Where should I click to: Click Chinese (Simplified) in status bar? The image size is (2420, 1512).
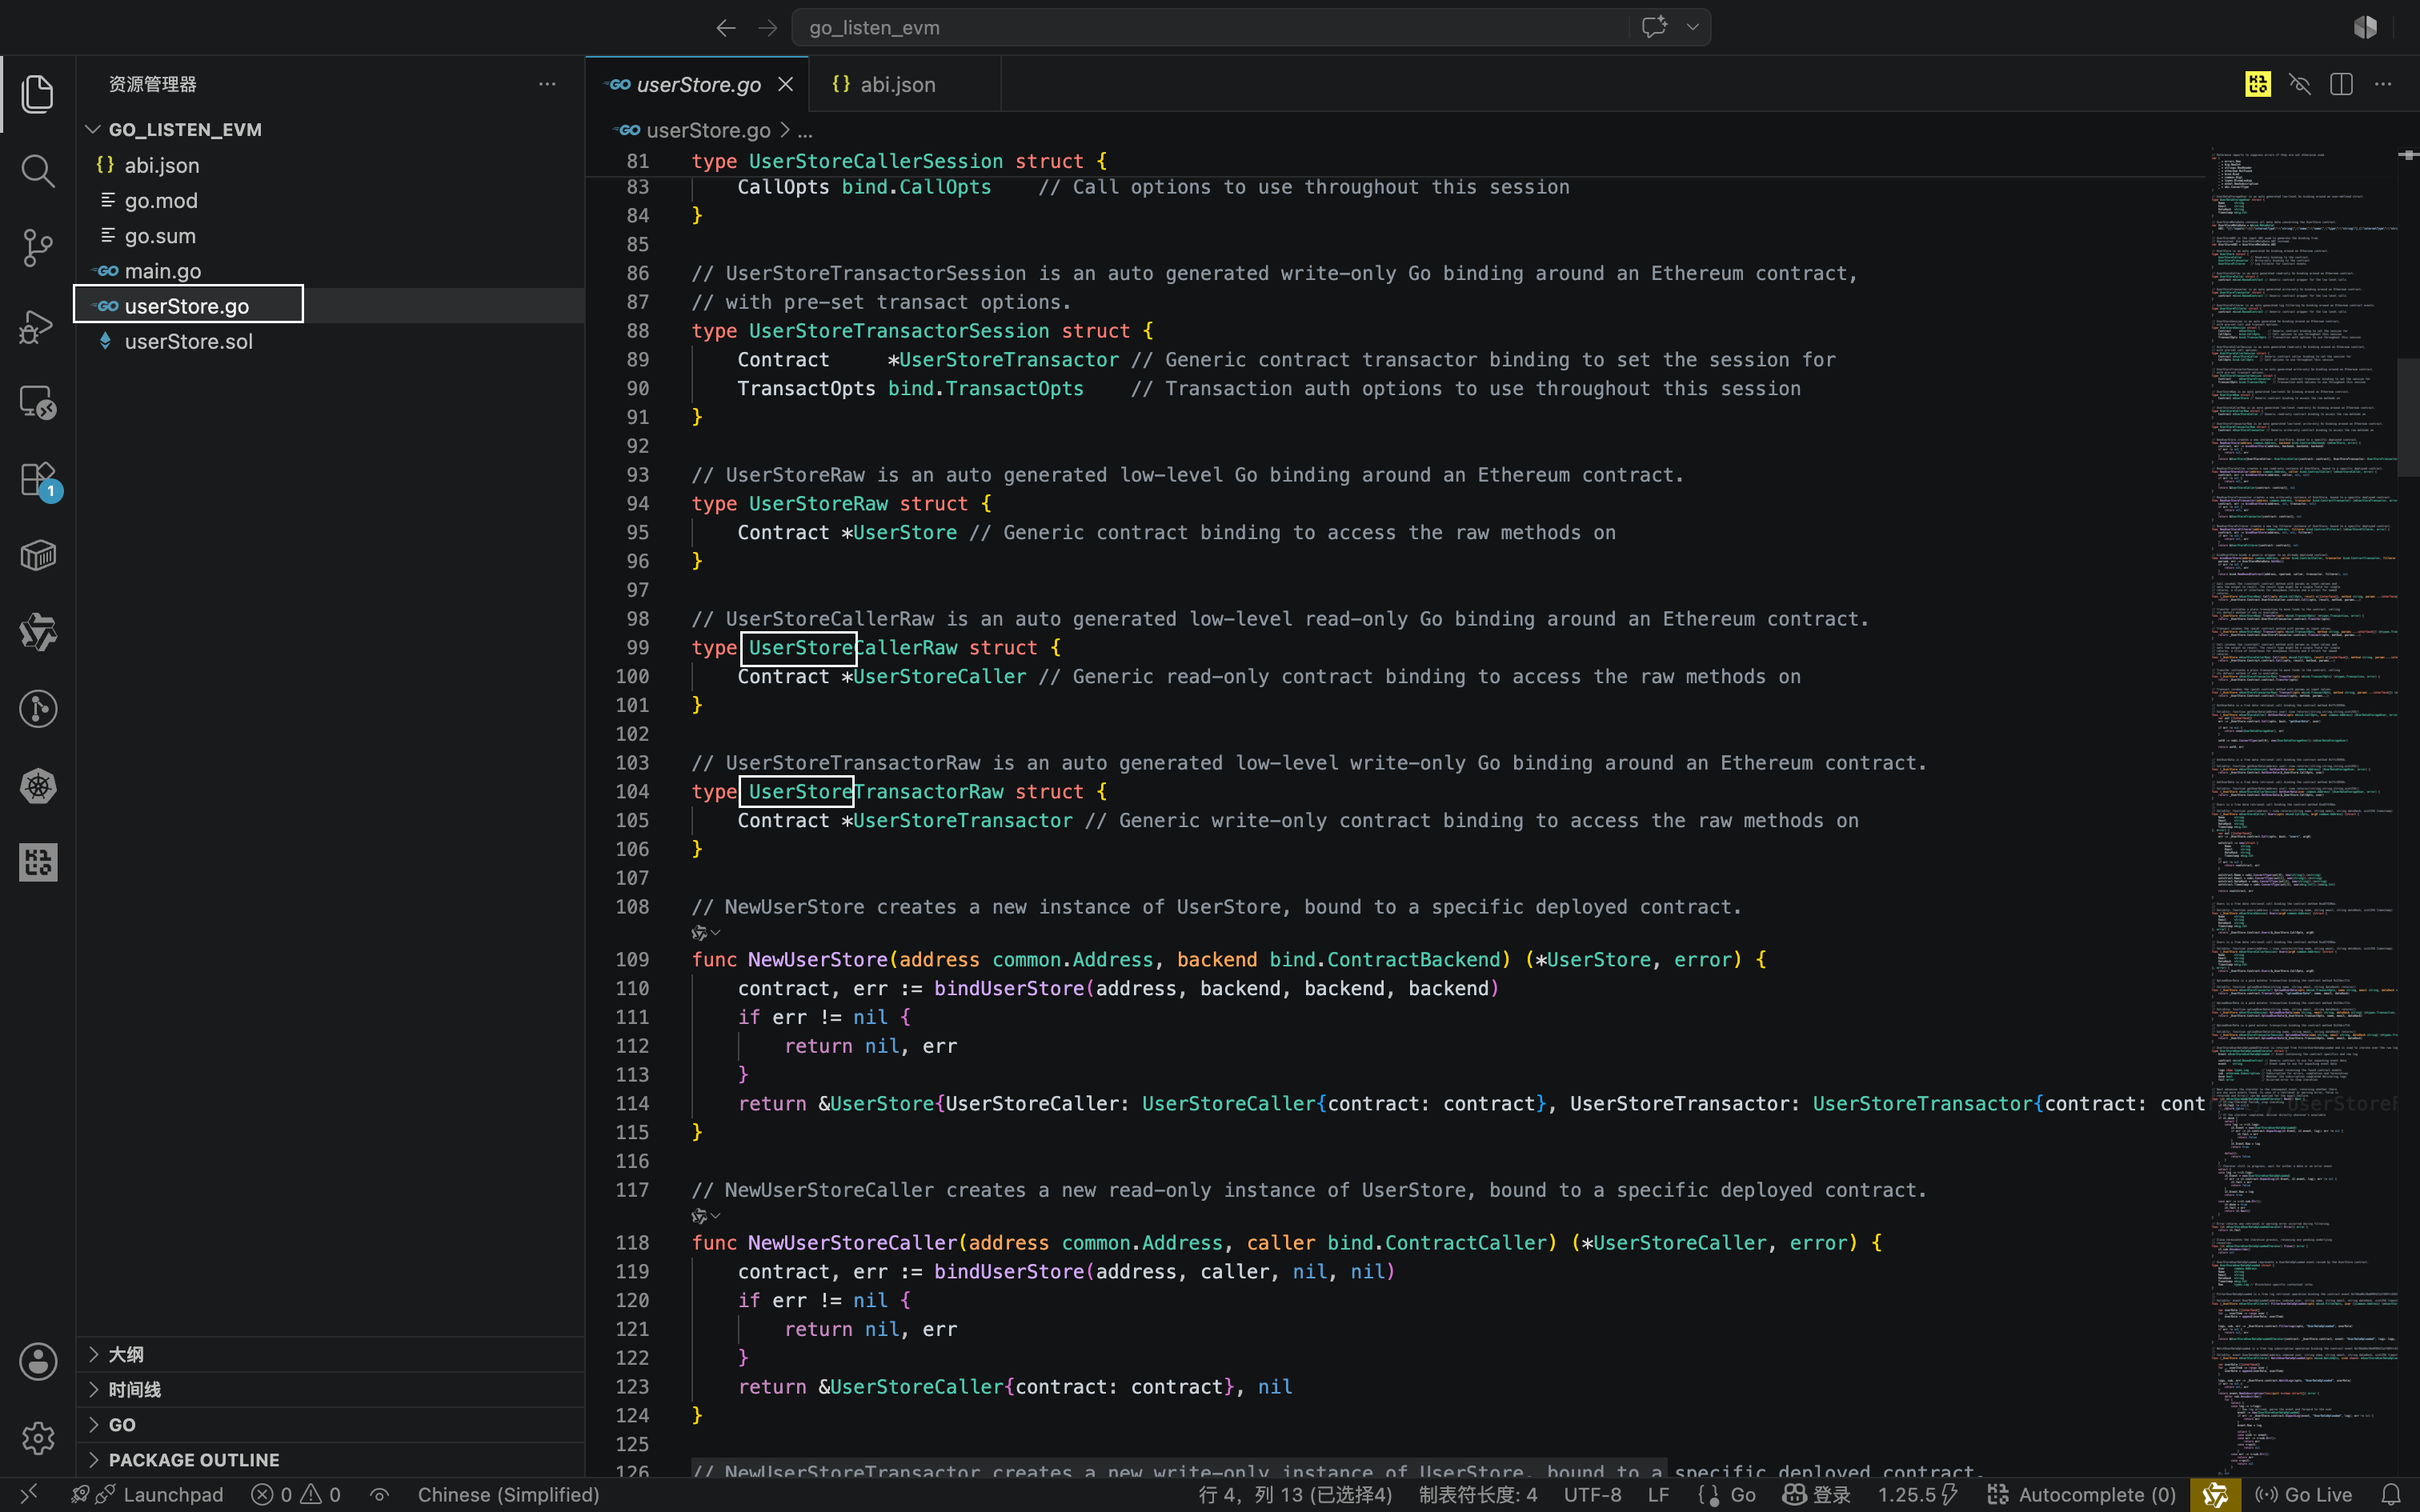tap(508, 1494)
